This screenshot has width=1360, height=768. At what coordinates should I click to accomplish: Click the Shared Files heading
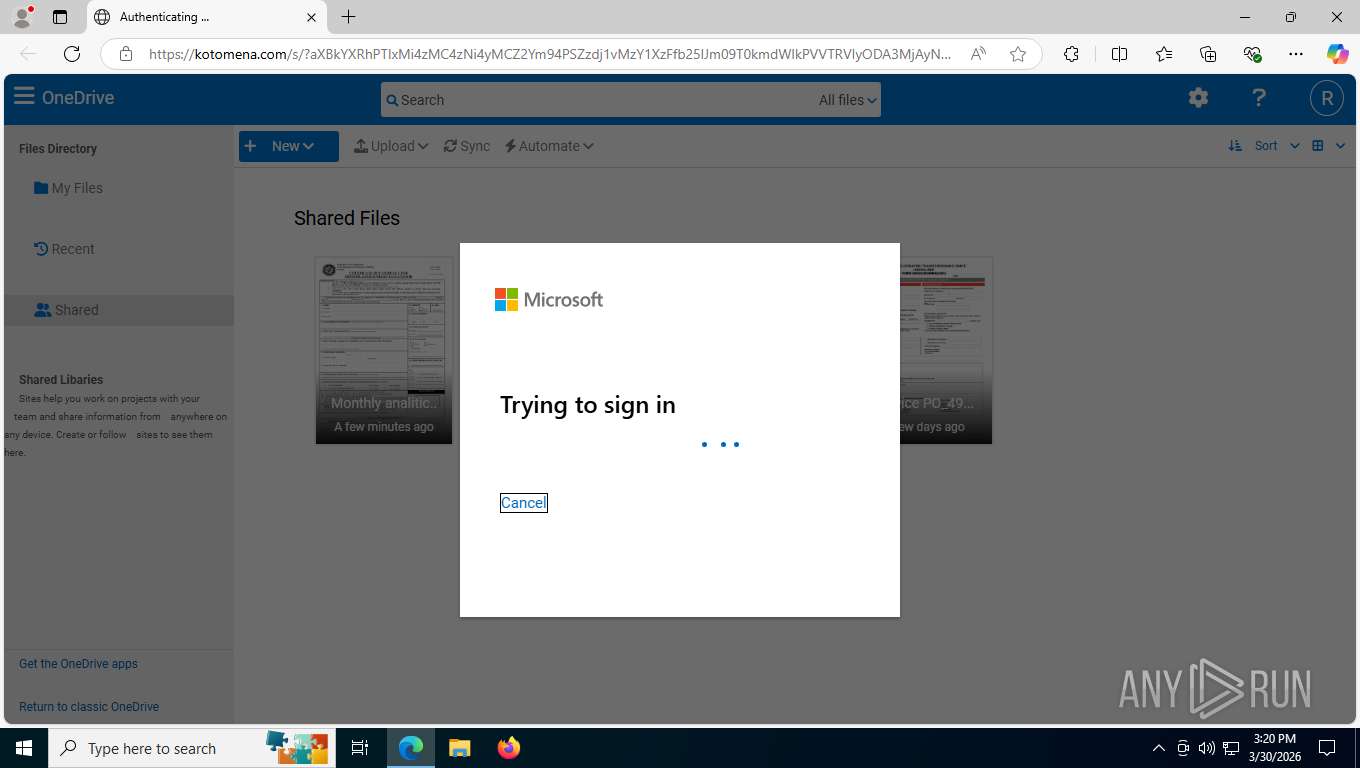347,218
